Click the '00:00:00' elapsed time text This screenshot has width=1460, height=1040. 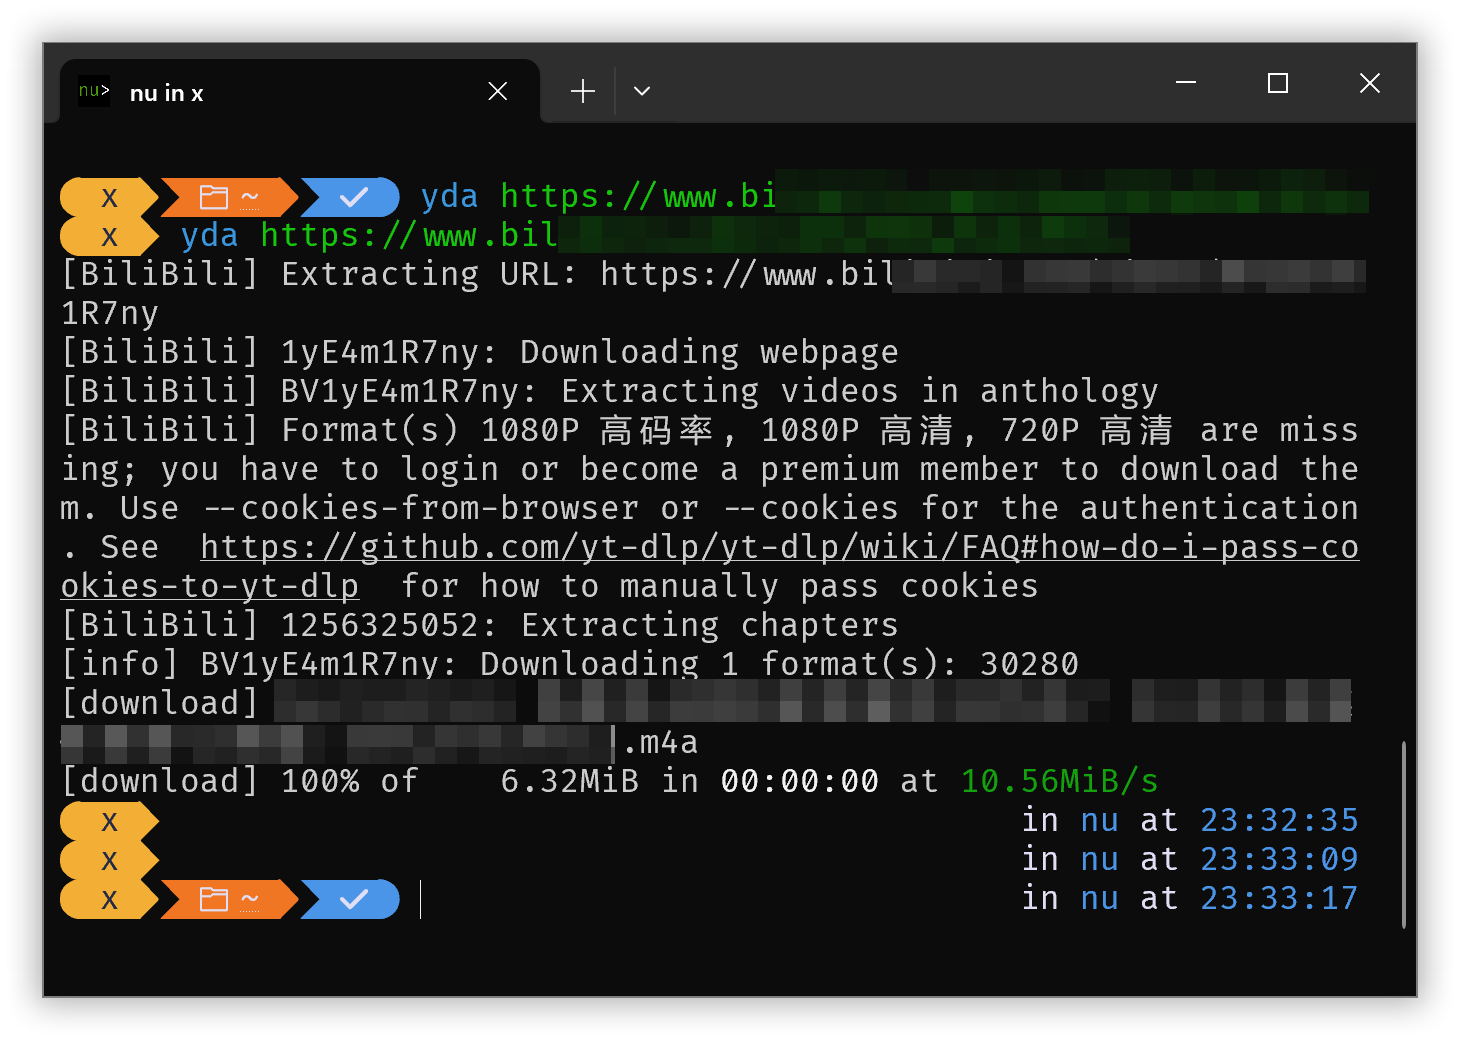(799, 782)
